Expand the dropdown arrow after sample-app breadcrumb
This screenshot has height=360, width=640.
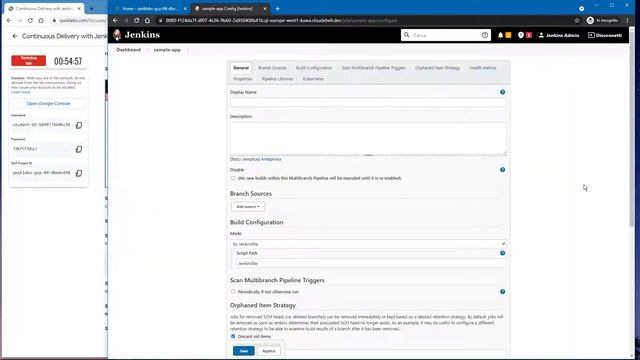188,50
